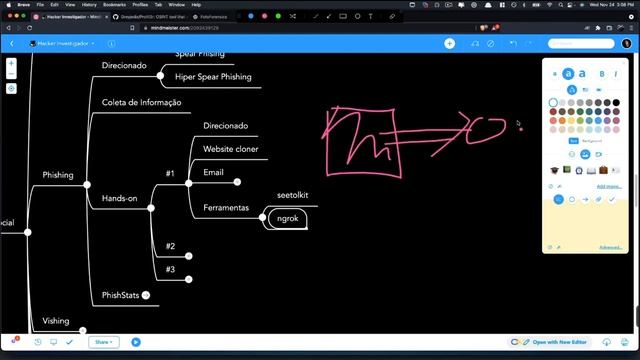Viewport: 640px width, 360px height.
Task: Pick the rectangle annotation tool
Action: (x=343, y=16)
